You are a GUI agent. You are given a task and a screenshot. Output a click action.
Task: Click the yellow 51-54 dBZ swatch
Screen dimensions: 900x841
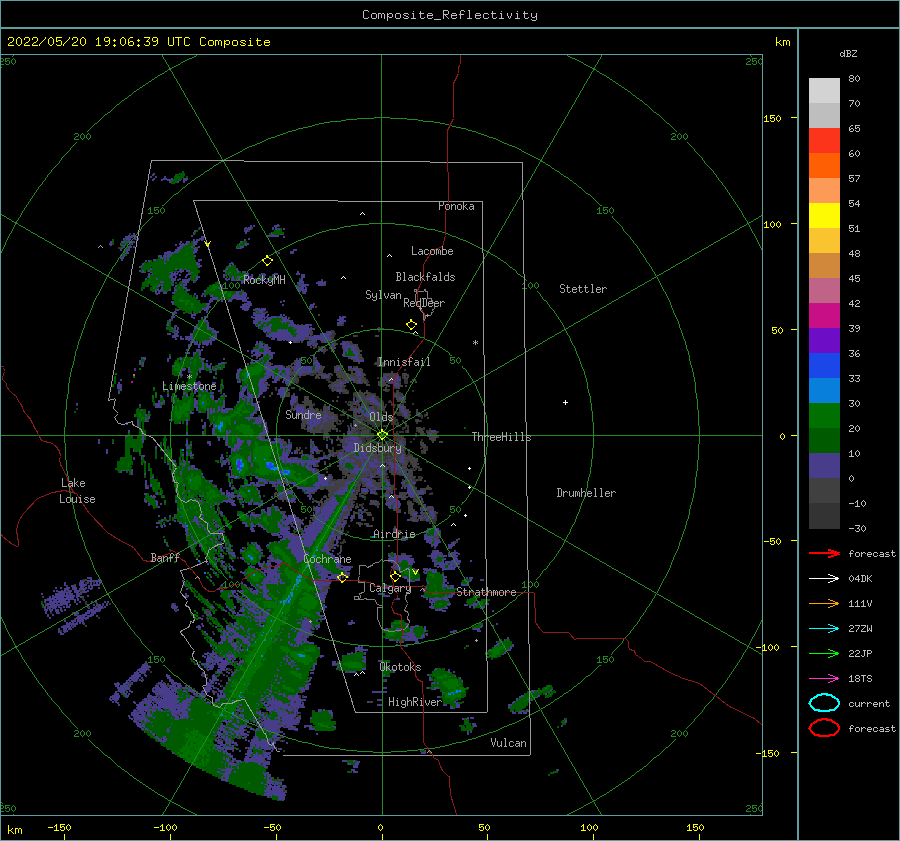[x=824, y=216]
